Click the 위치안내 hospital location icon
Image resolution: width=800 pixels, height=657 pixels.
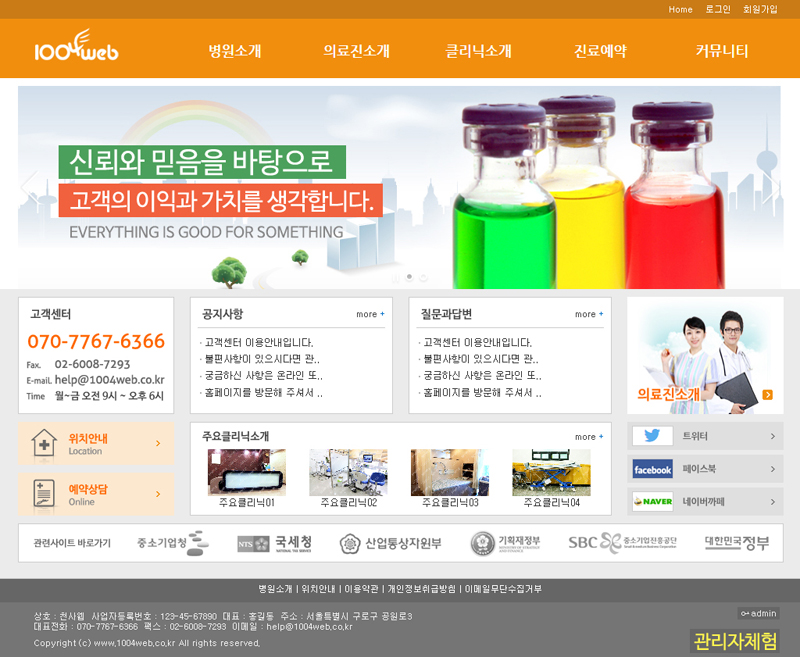pos(44,443)
